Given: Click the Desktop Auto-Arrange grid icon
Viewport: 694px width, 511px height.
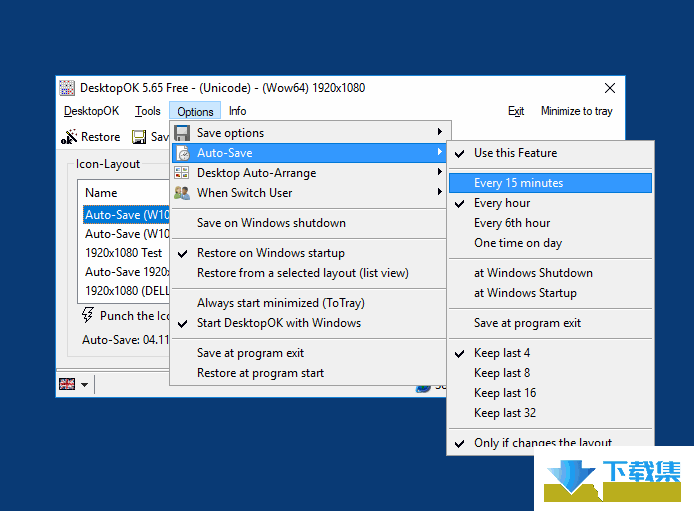Looking at the screenshot, I should pyautogui.click(x=182, y=173).
